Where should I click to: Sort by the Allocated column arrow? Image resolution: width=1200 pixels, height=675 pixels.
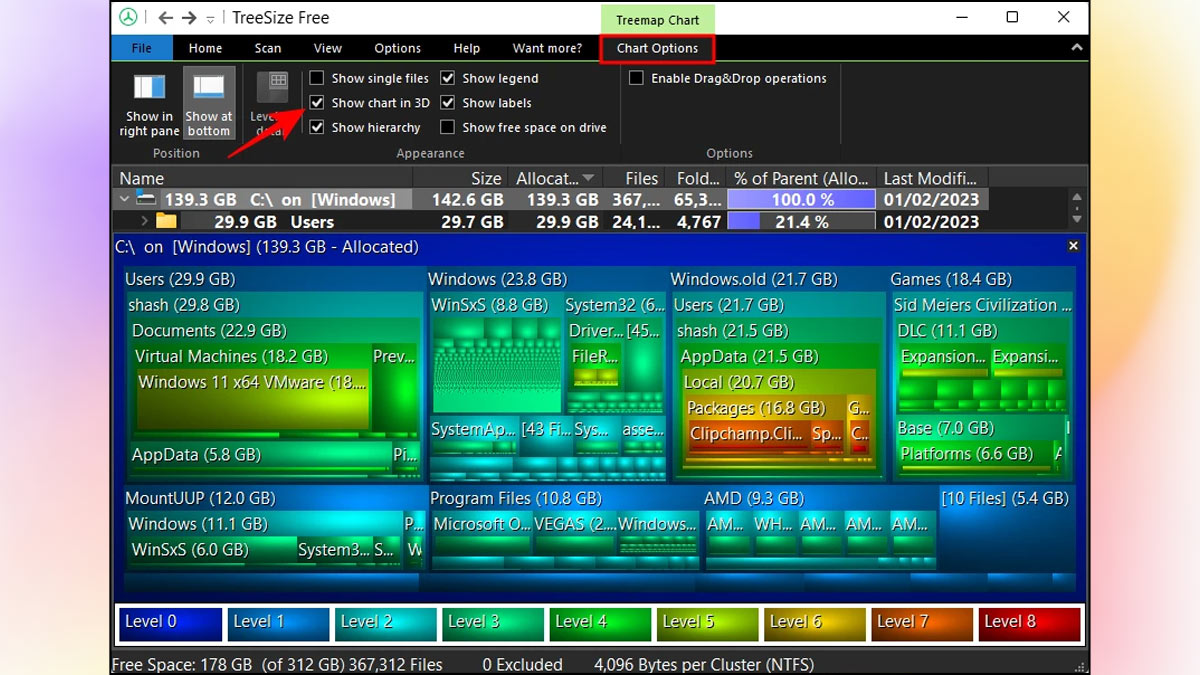pos(589,178)
